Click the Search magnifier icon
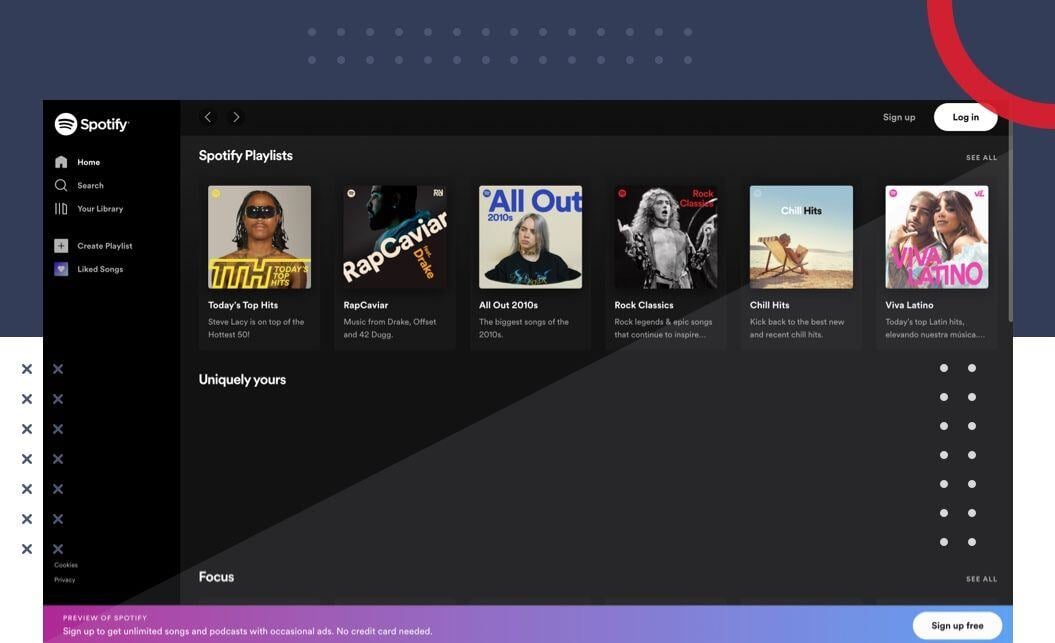 (x=61, y=185)
